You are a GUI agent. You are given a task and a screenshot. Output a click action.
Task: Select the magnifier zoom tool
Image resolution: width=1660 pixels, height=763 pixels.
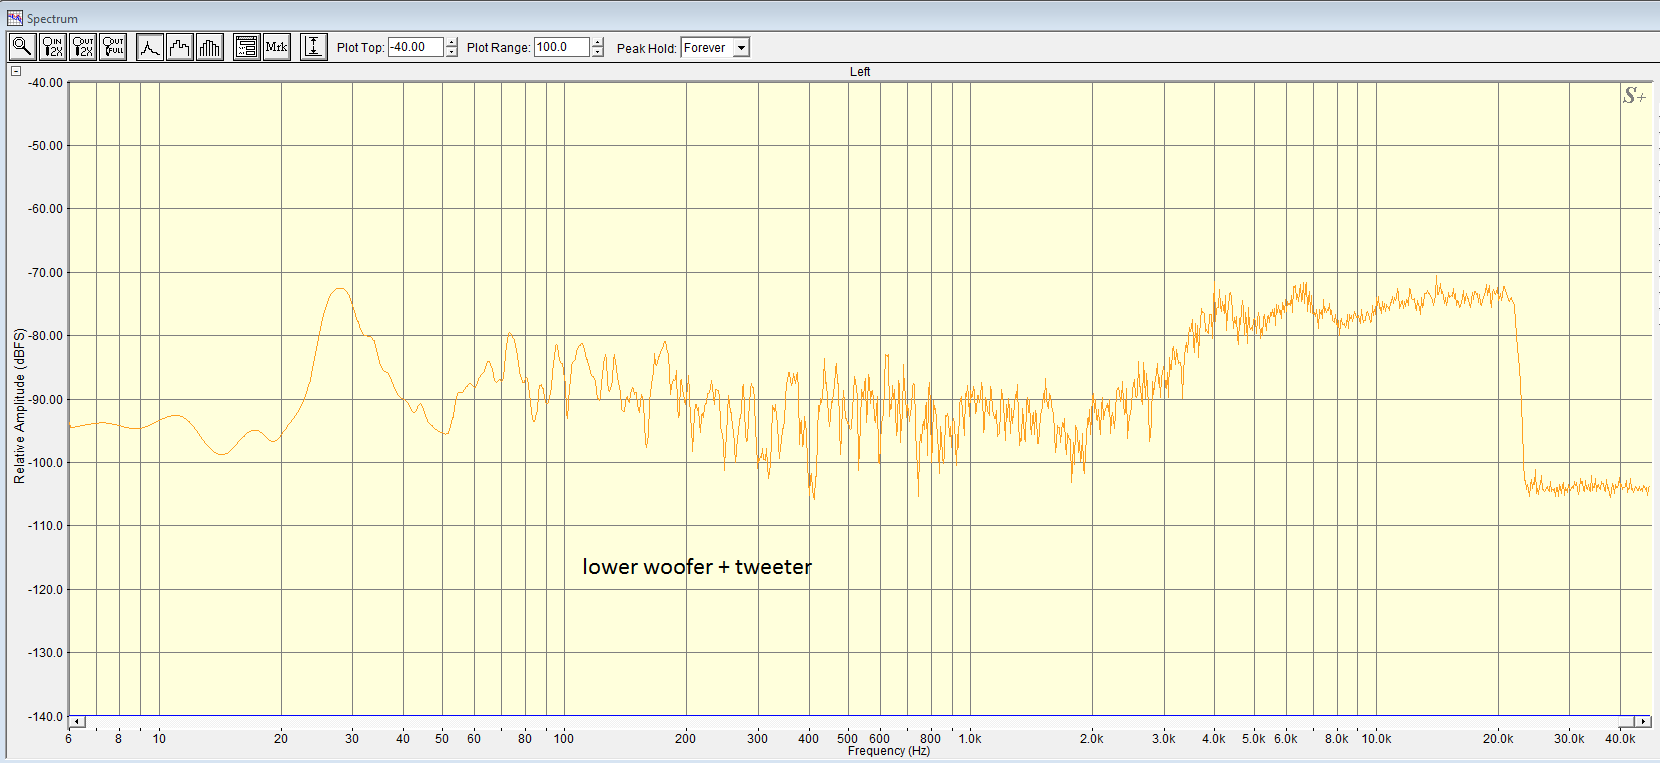(x=22, y=47)
